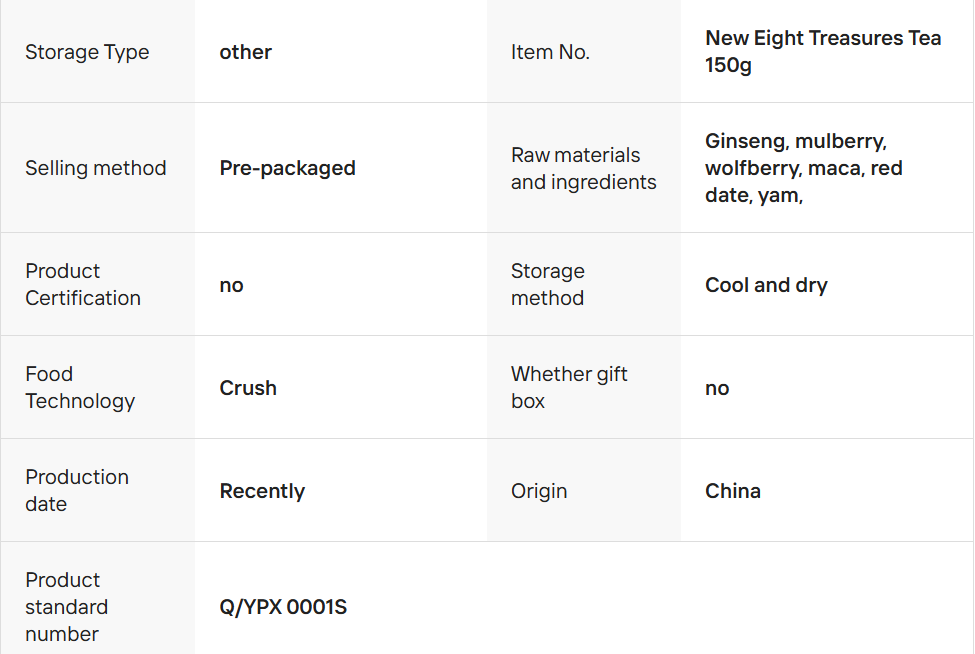
Task: Select the "no" value for gift box
Action: 717,388
